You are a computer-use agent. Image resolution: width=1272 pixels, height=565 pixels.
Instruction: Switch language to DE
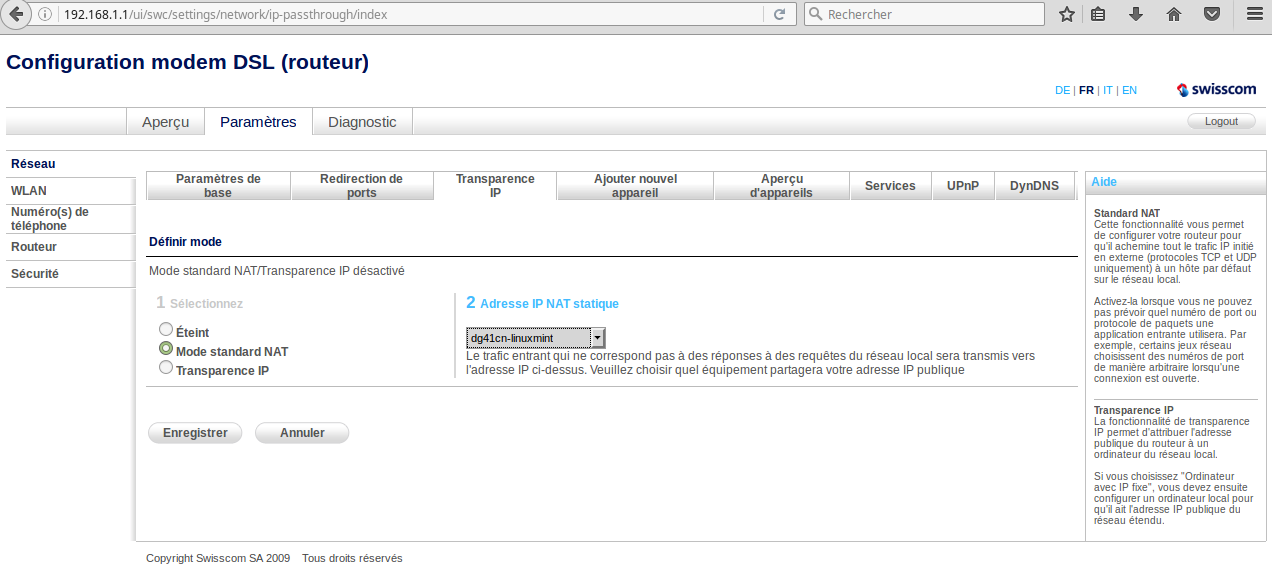[x=1062, y=90]
